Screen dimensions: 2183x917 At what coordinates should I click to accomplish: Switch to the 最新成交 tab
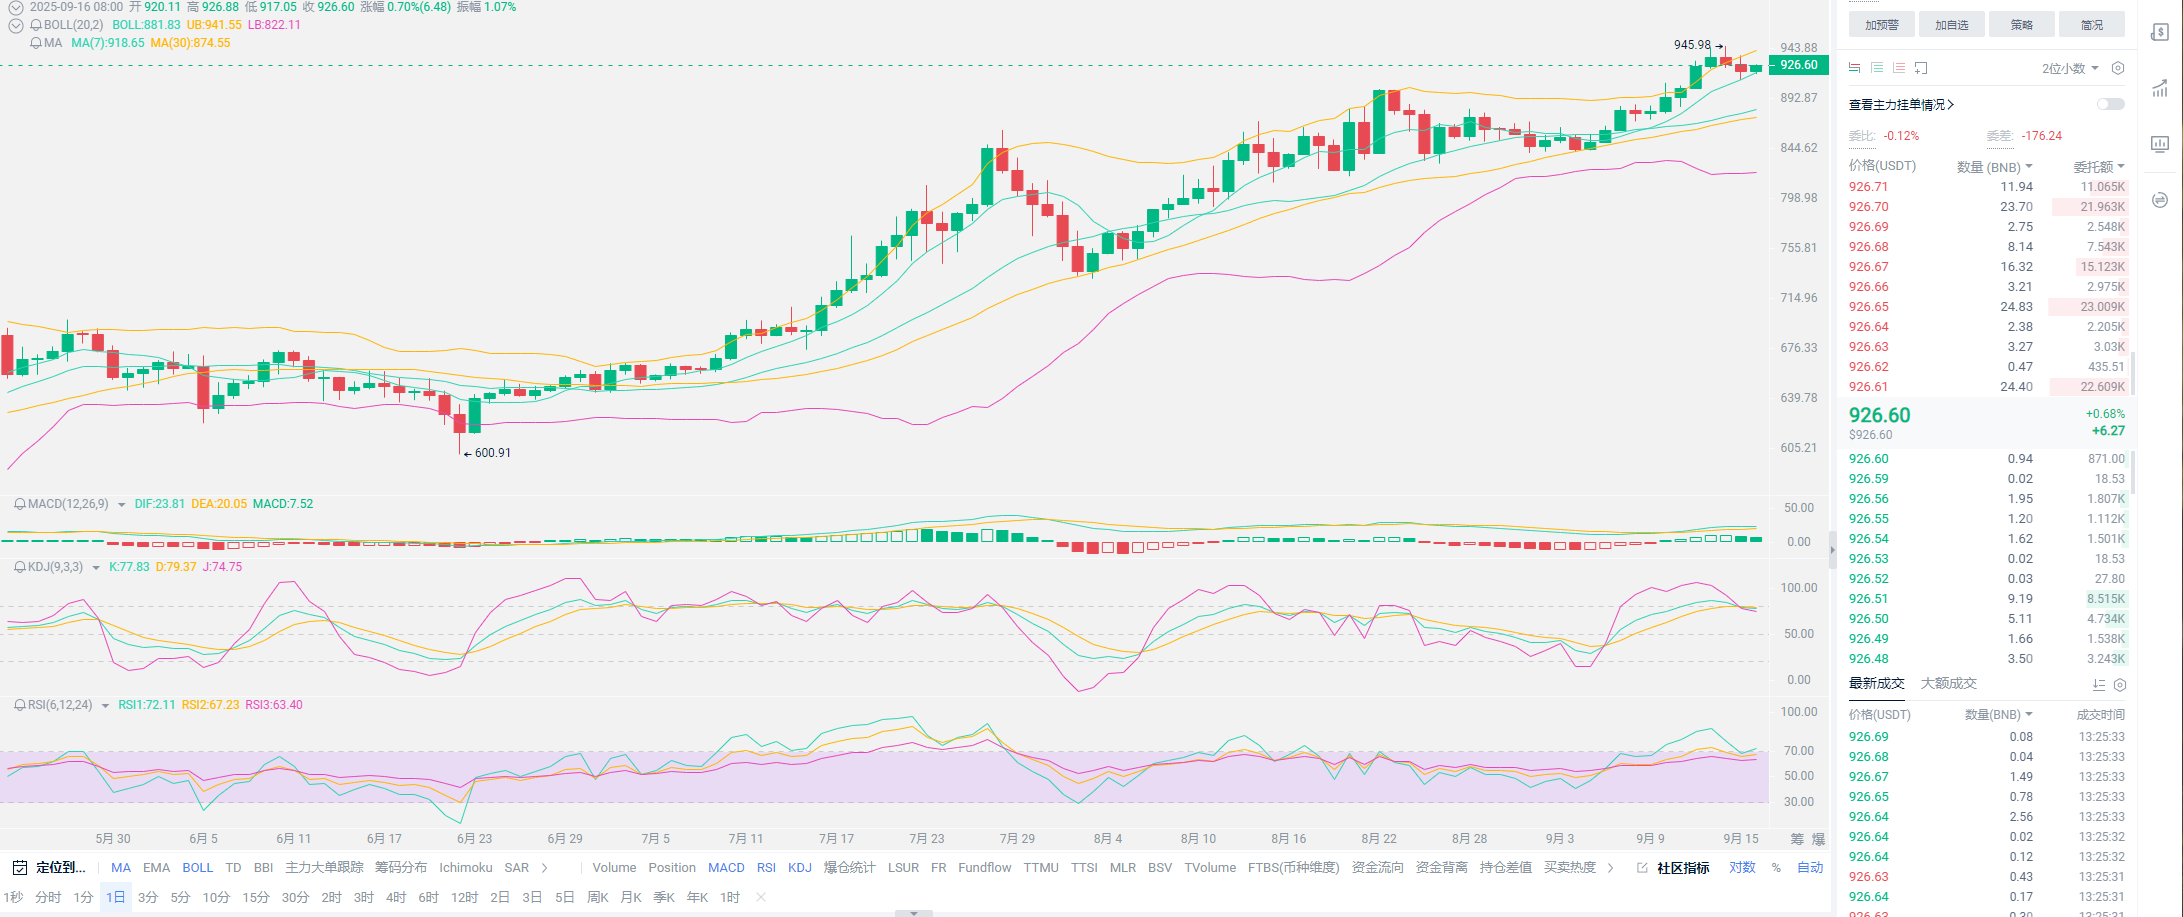click(x=1877, y=684)
